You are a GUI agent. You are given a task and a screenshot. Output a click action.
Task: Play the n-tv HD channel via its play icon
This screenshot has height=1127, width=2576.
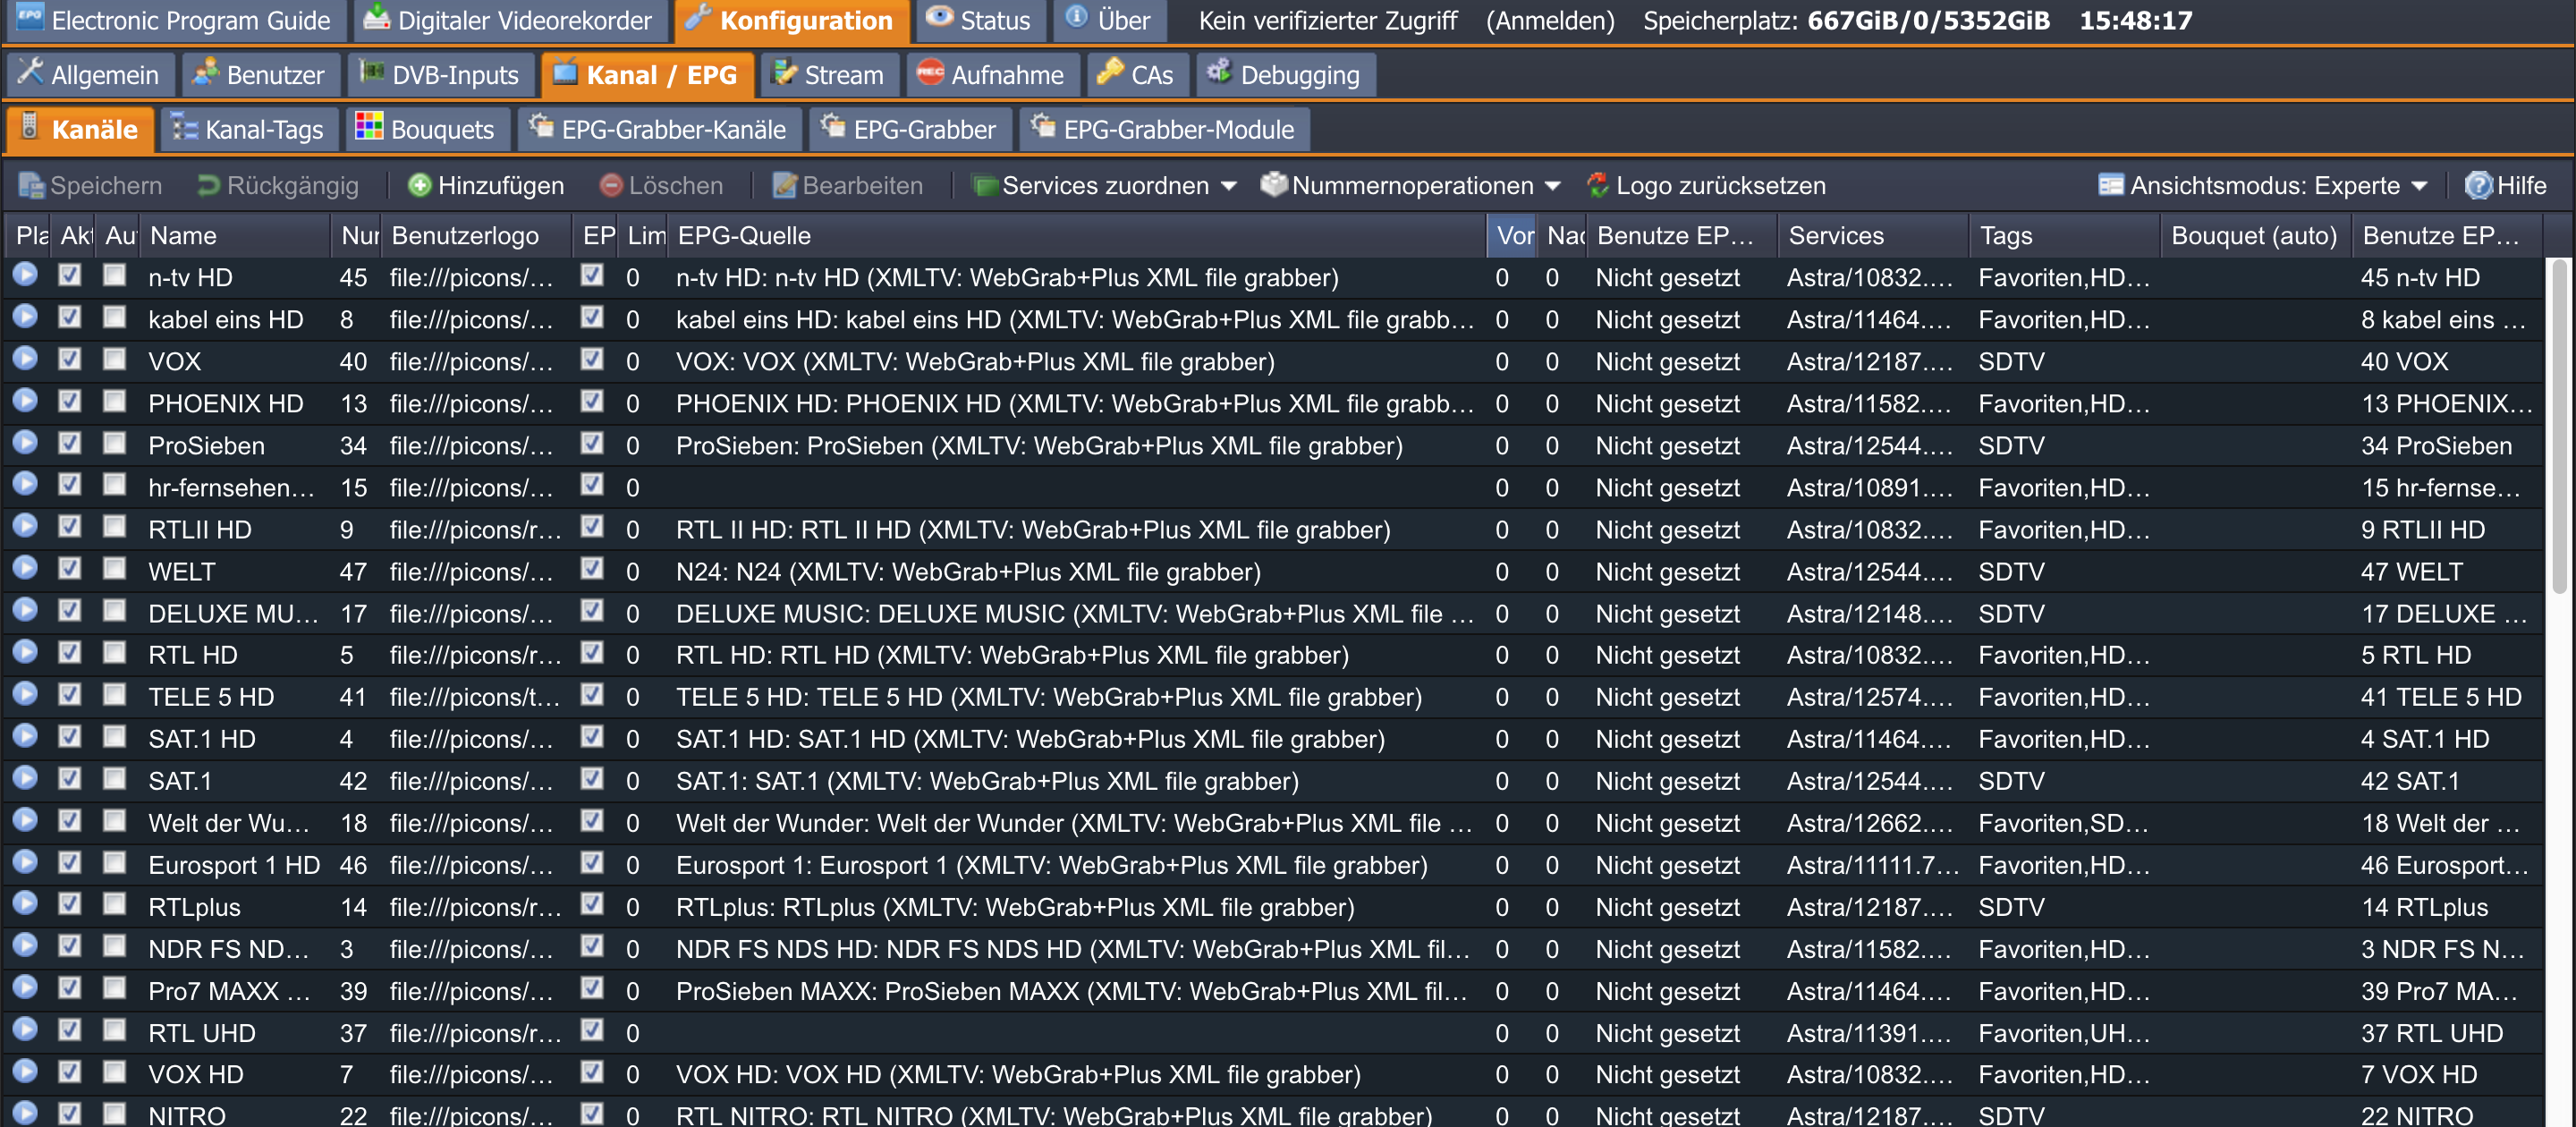click(25, 275)
